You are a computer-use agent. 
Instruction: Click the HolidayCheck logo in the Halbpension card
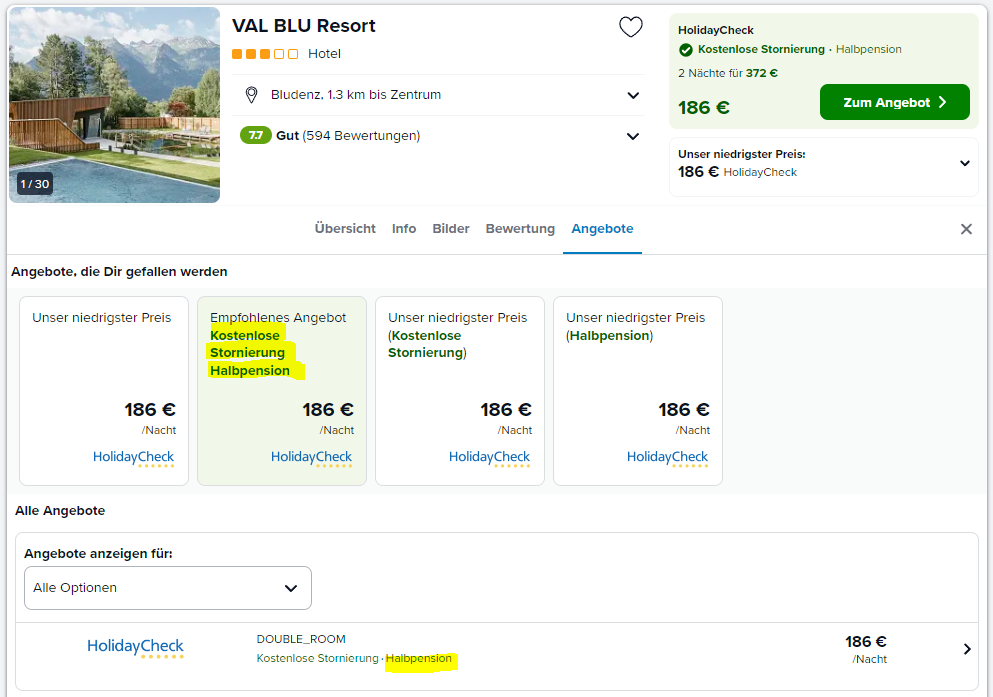pyautogui.click(x=667, y=458)
